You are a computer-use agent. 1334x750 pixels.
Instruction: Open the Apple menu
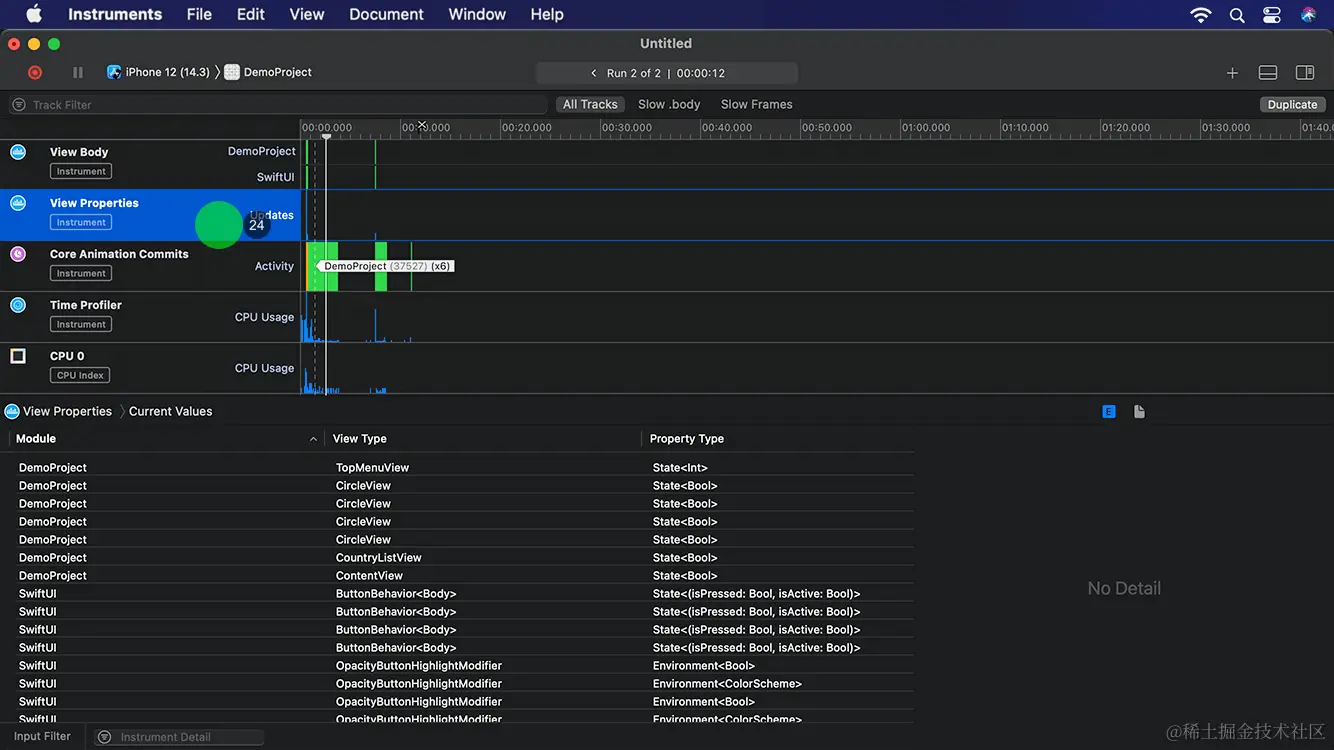[x=34, y=14]
